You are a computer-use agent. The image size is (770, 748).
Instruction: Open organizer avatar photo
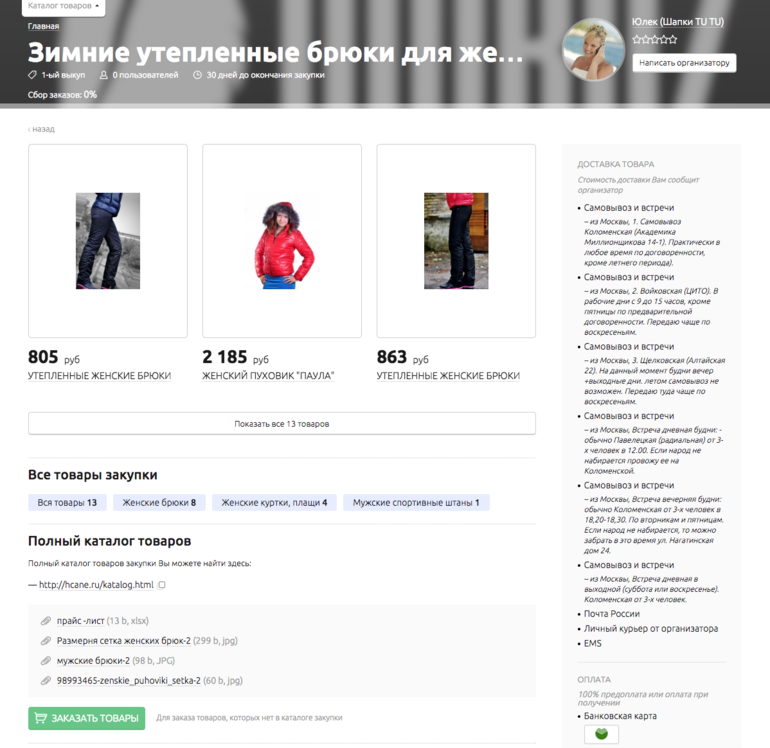[593, 50]
